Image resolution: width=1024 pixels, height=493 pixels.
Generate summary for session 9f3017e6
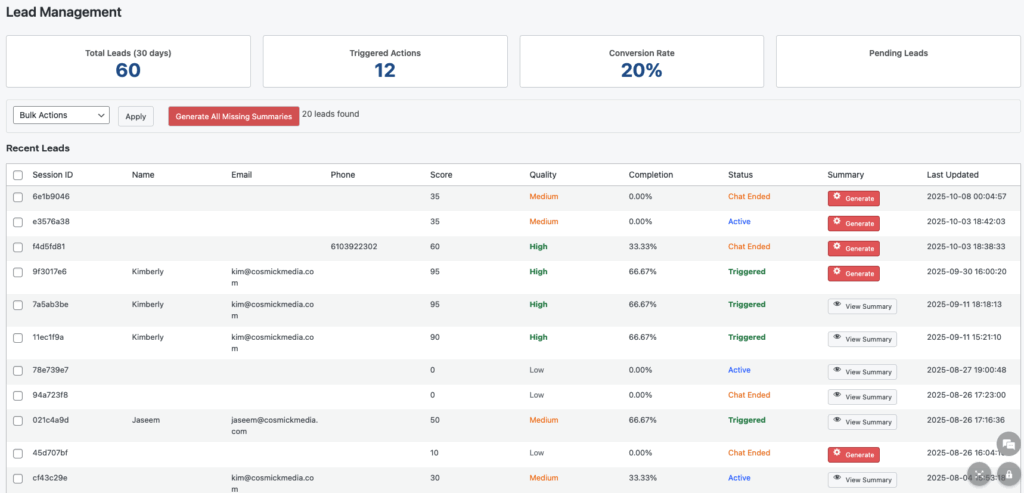pyautogui.click(x=854, y=273)
